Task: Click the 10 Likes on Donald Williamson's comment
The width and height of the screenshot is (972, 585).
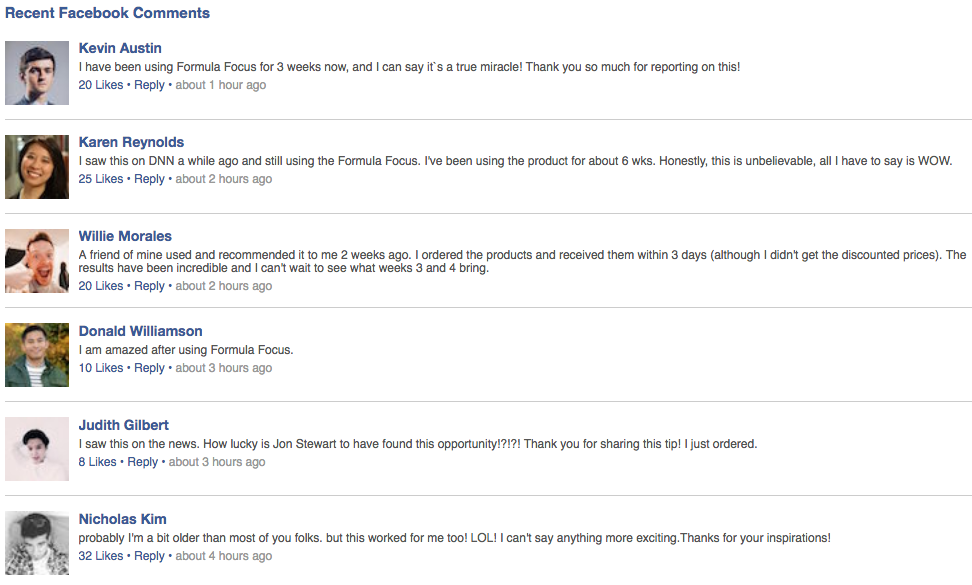Action: pos(100,367)
